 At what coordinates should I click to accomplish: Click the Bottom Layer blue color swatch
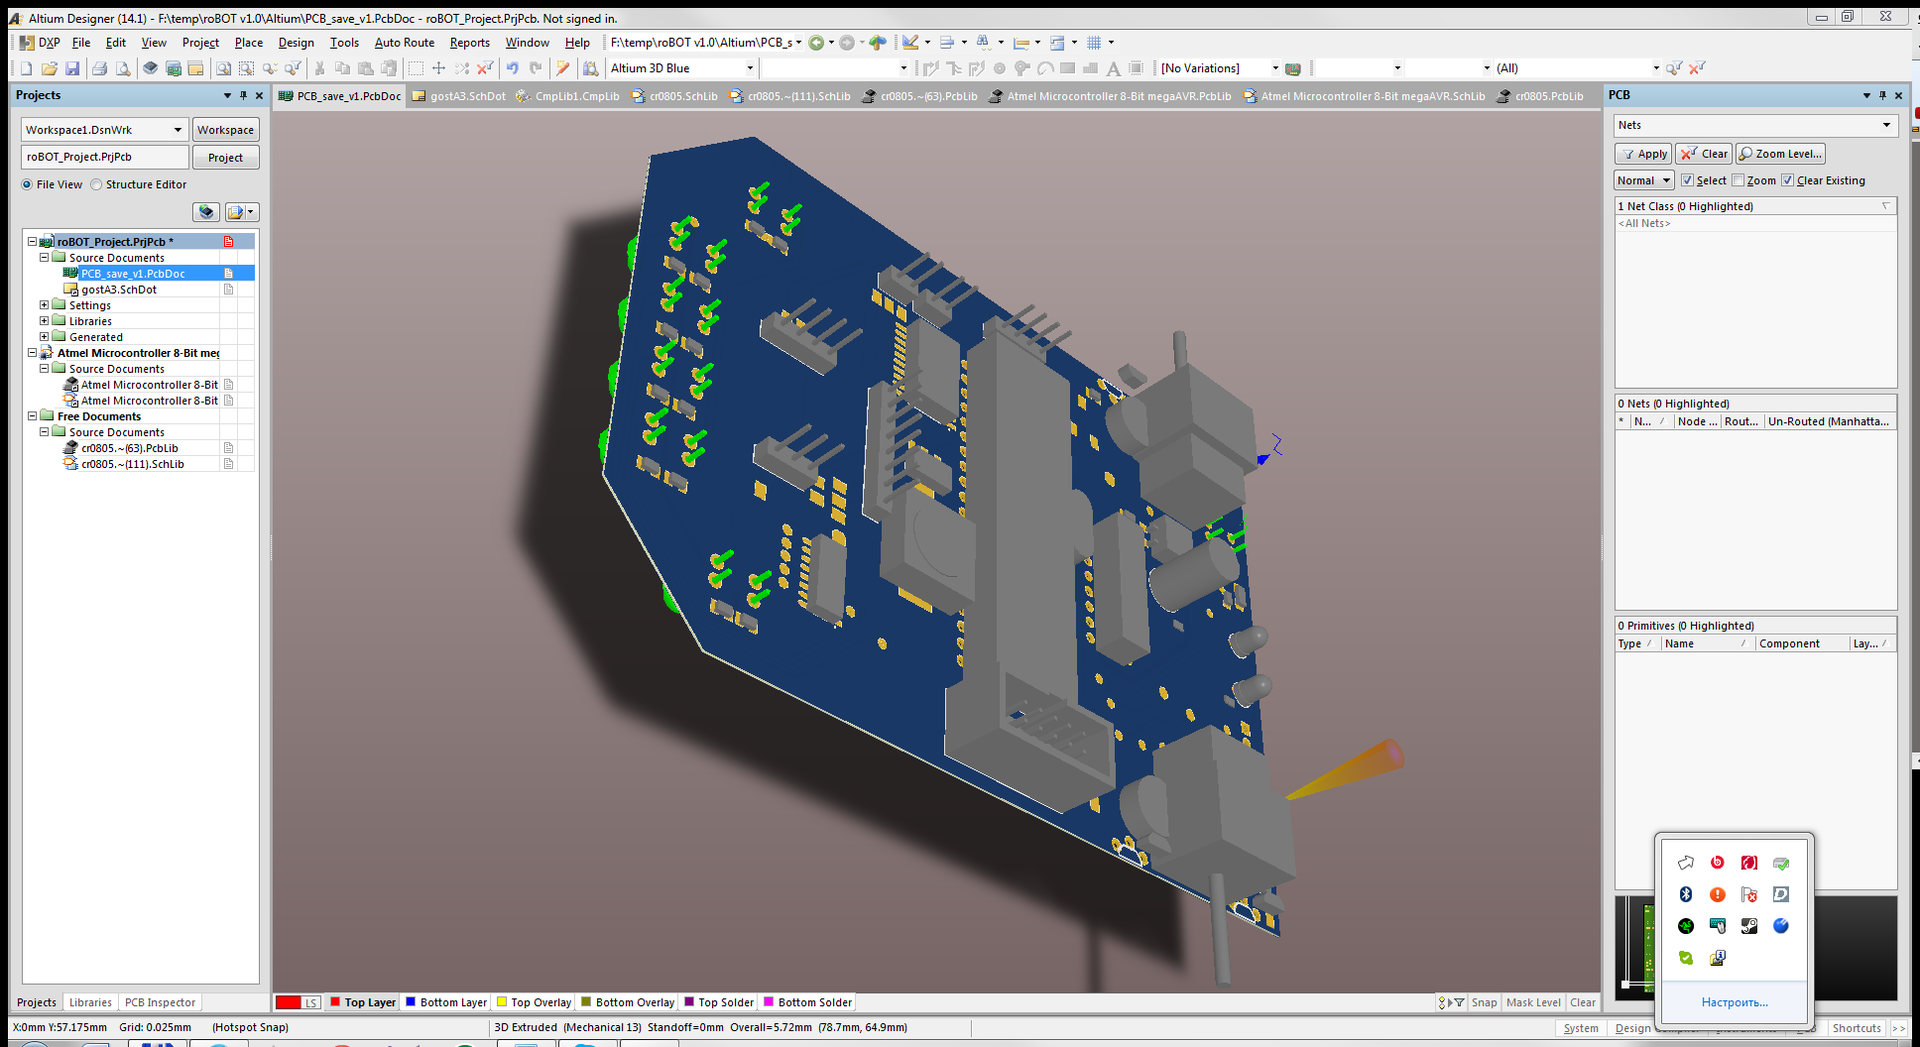pos(410,1002)
